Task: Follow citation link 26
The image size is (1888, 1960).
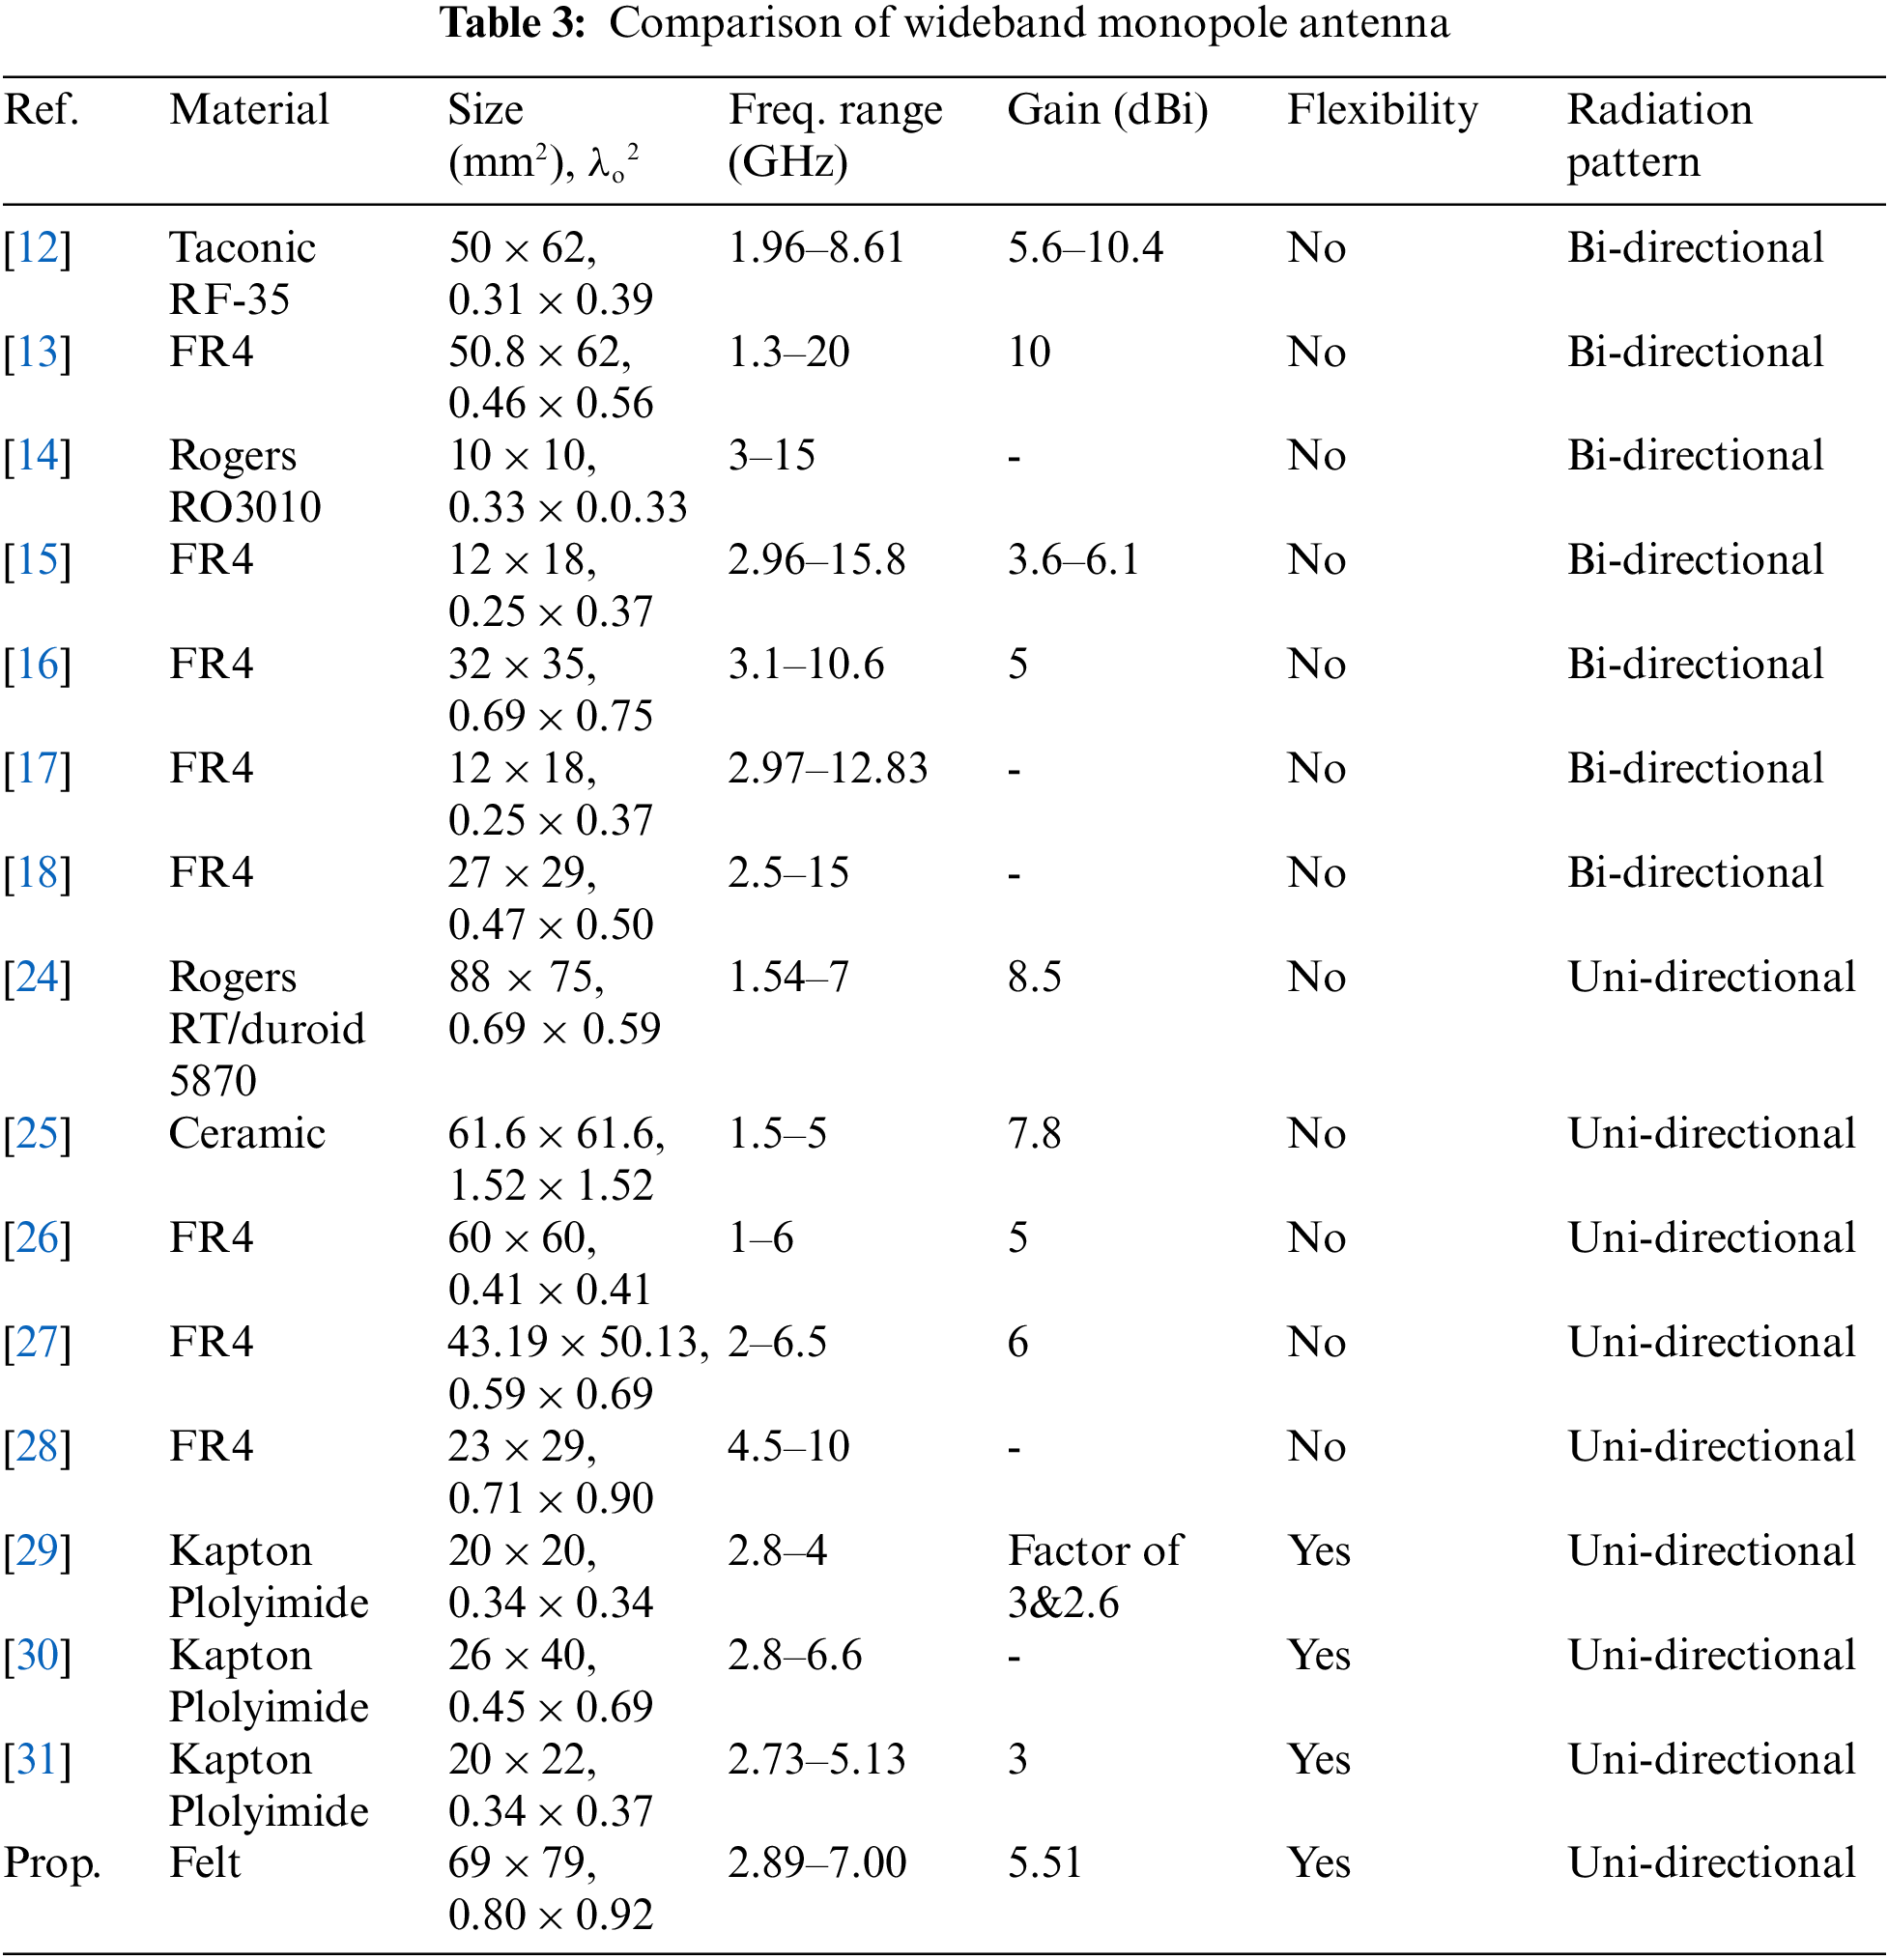Action: pyautogui.click(x=37, y=1238)
